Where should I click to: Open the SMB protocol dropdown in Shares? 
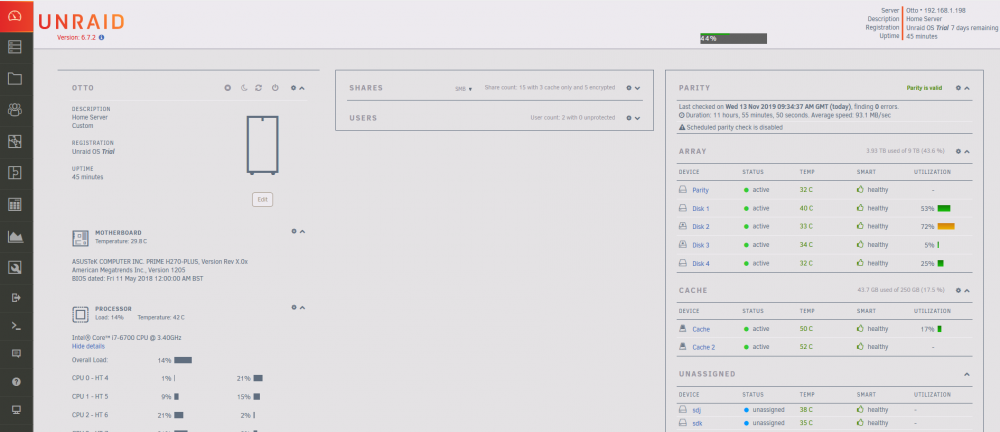click(464, 89)
